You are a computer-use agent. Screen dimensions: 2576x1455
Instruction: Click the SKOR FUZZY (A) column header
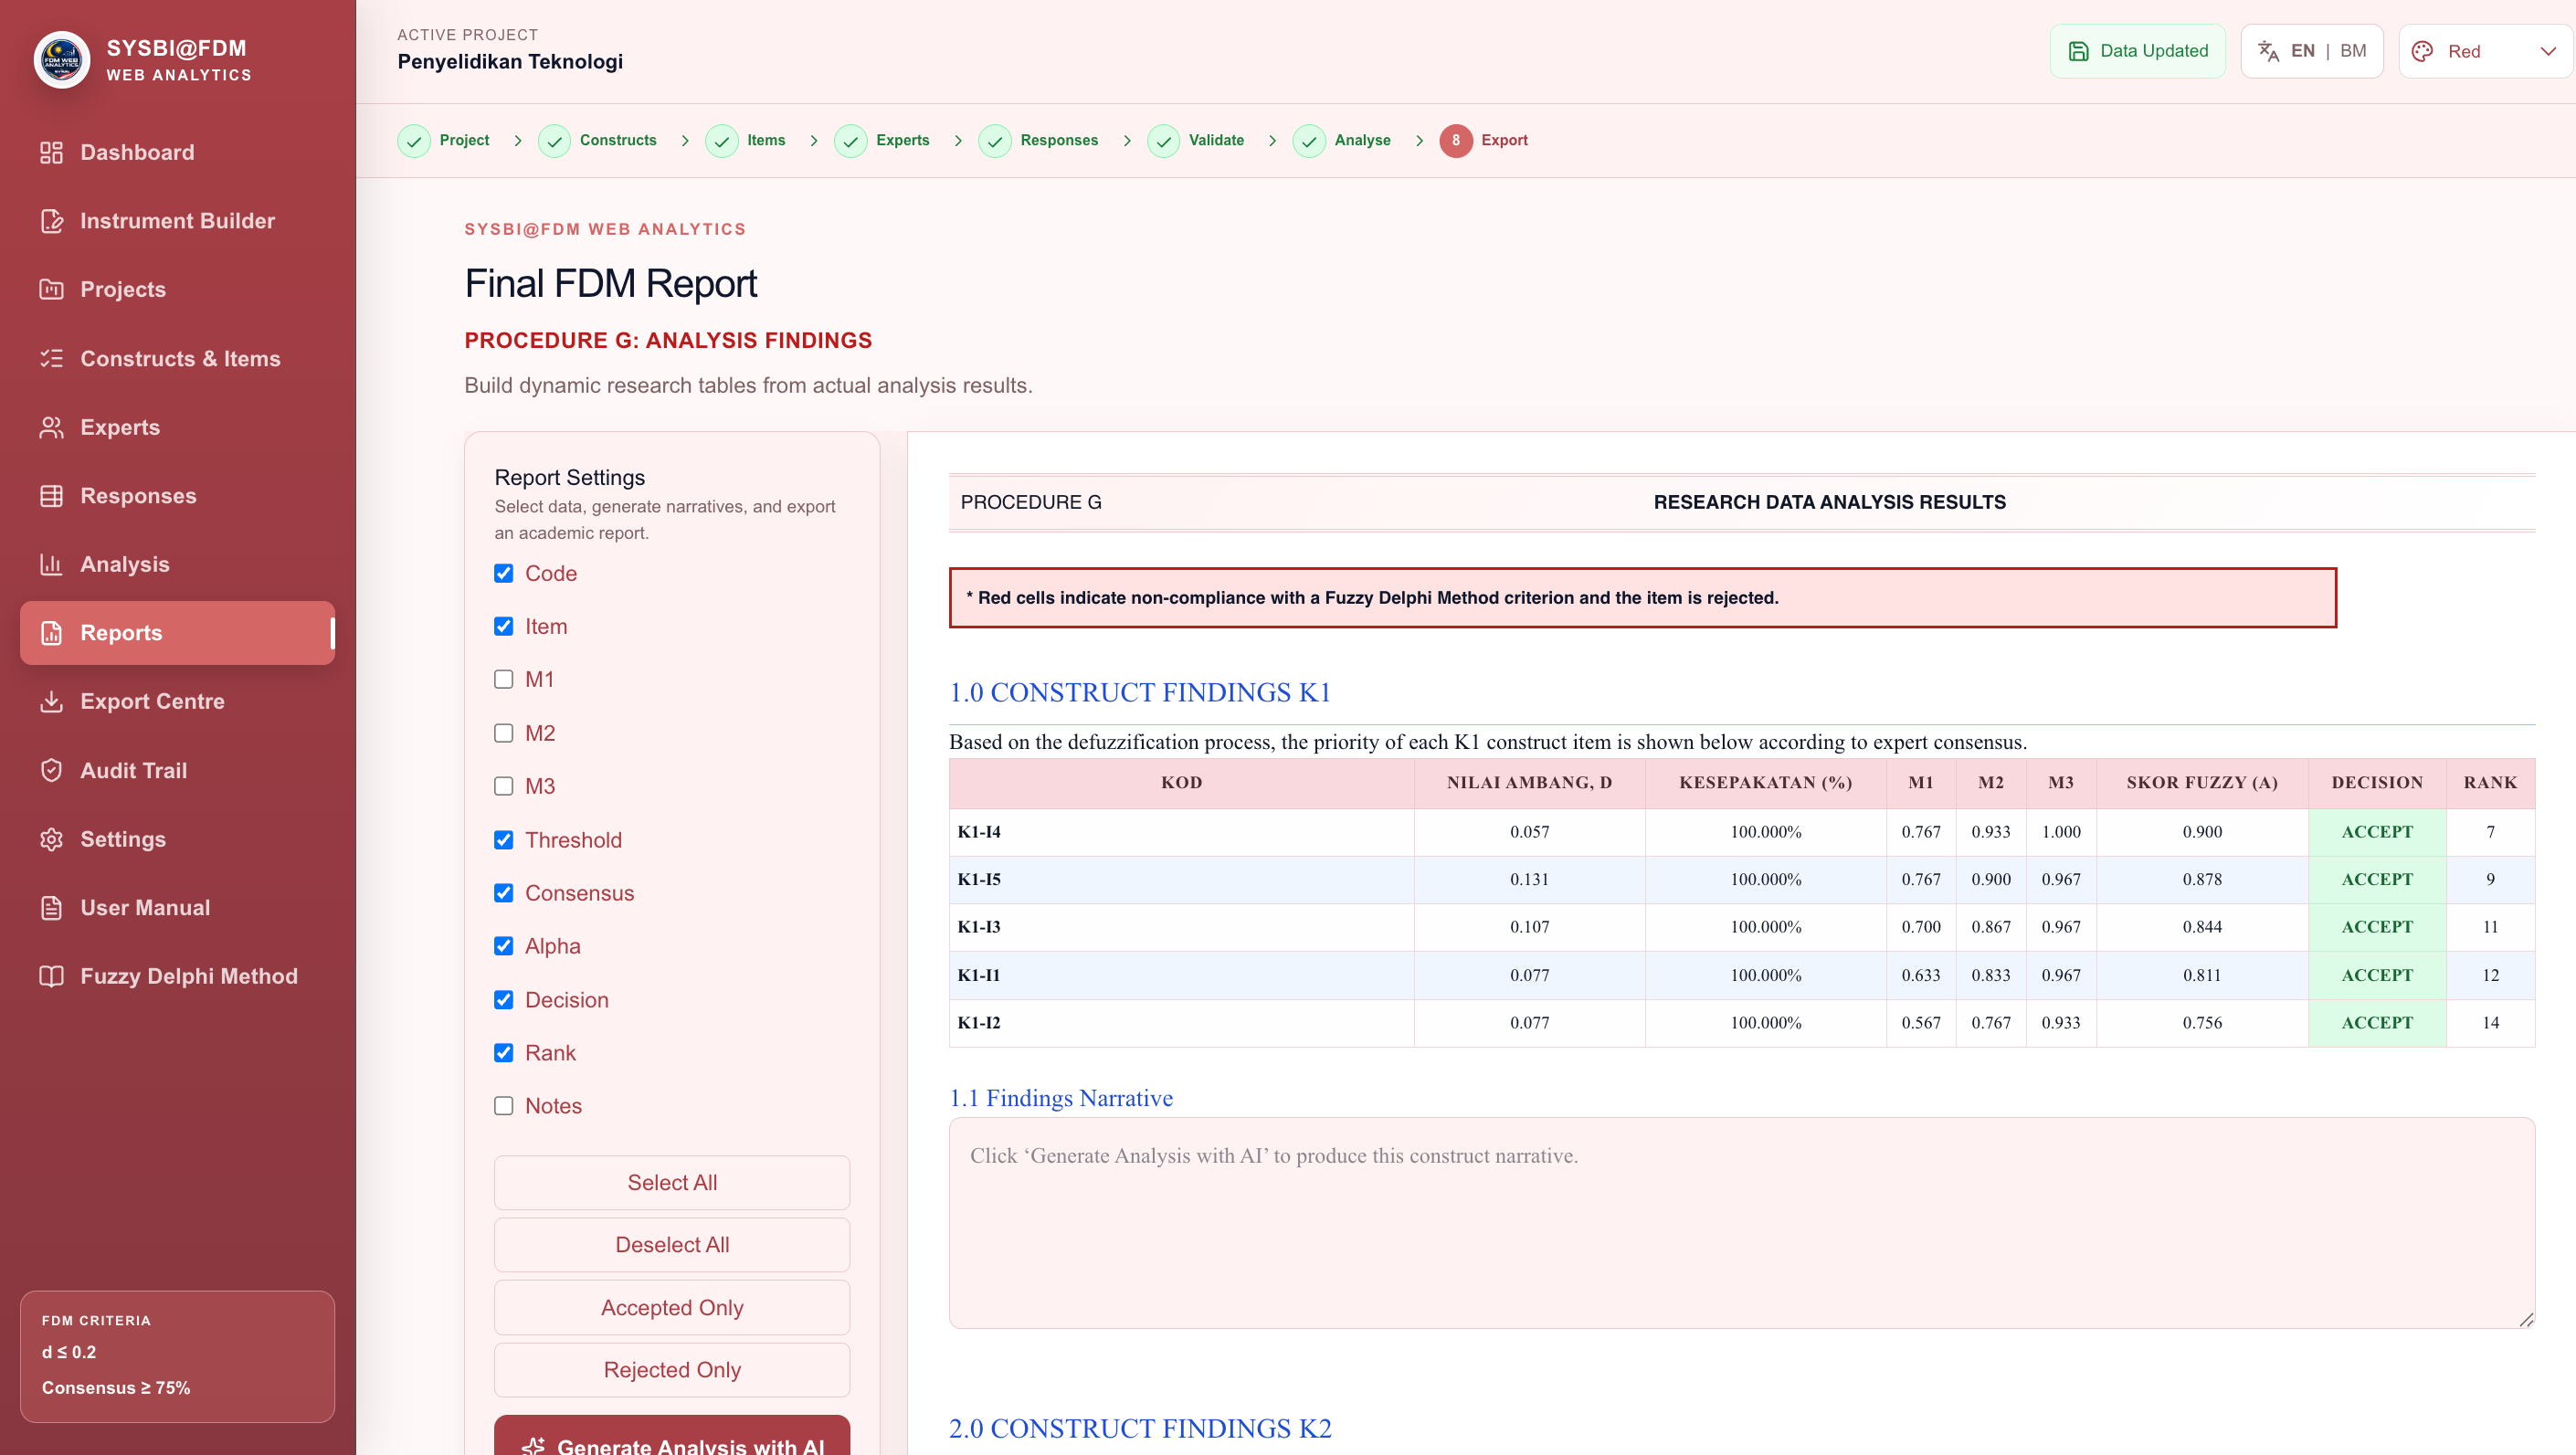click(x=2202, y=783)
